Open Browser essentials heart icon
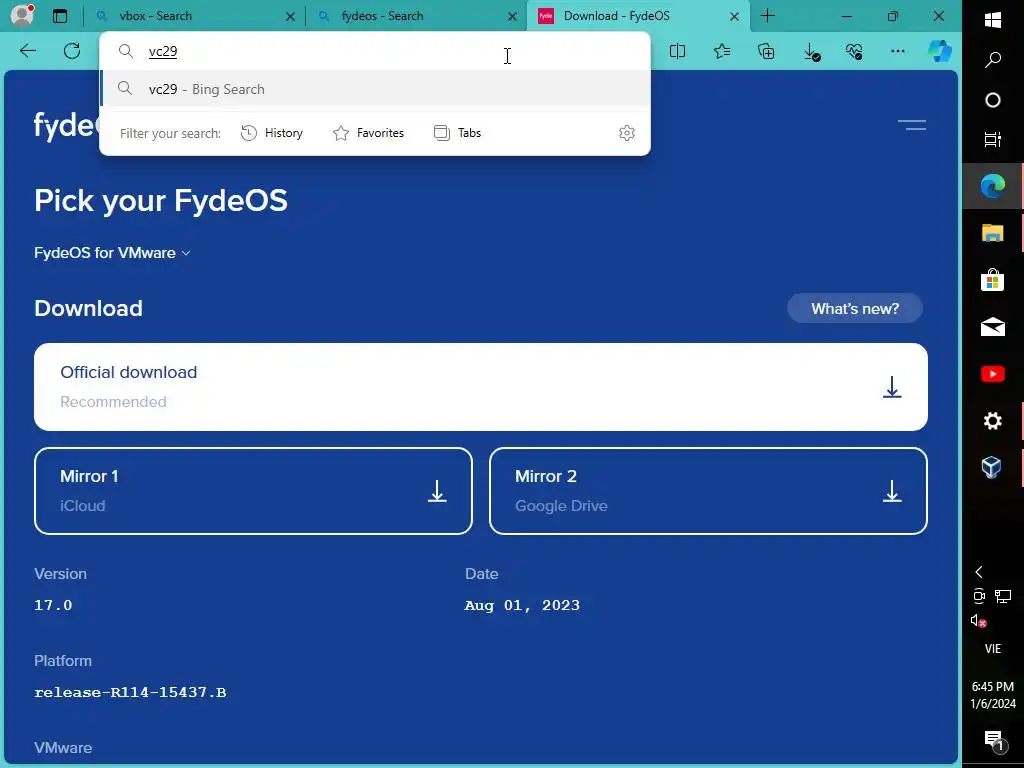Screen dimensions: 1024x768 click(x=854, y=51)
